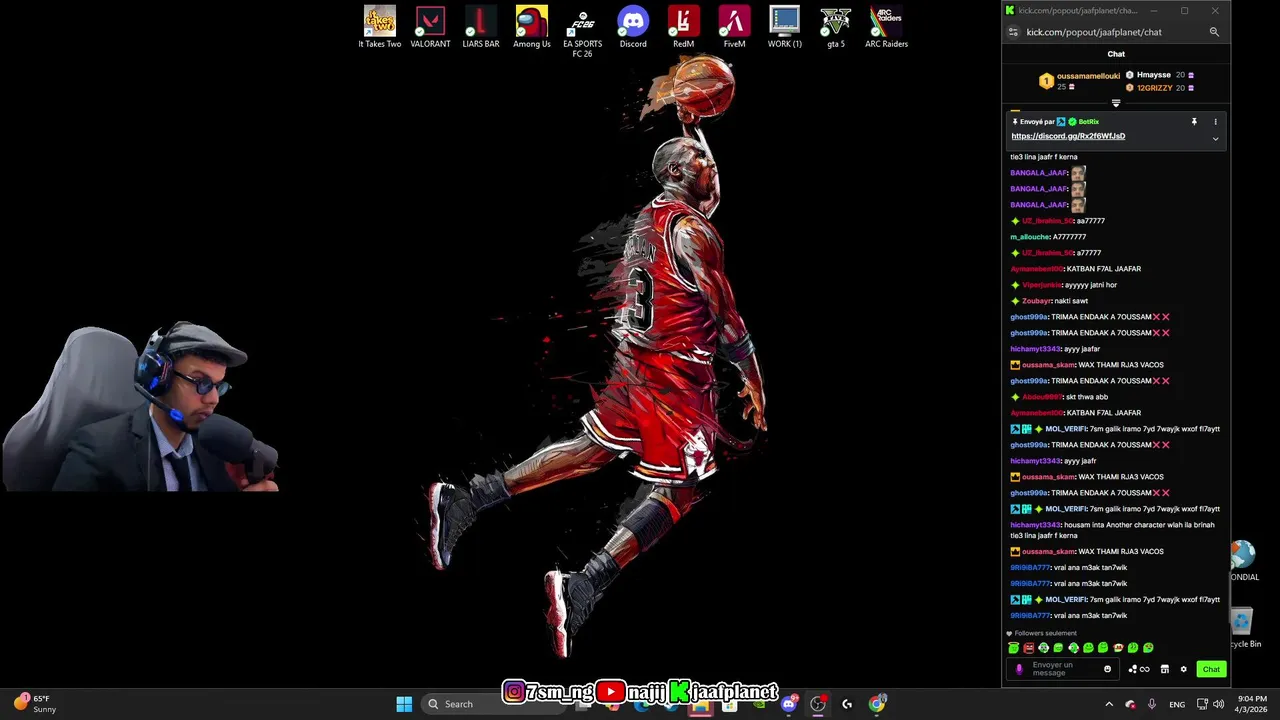Expand the gift leaderboard drop-down arrow
This screenshot has width=1280, height=720.
point(1116,103)
